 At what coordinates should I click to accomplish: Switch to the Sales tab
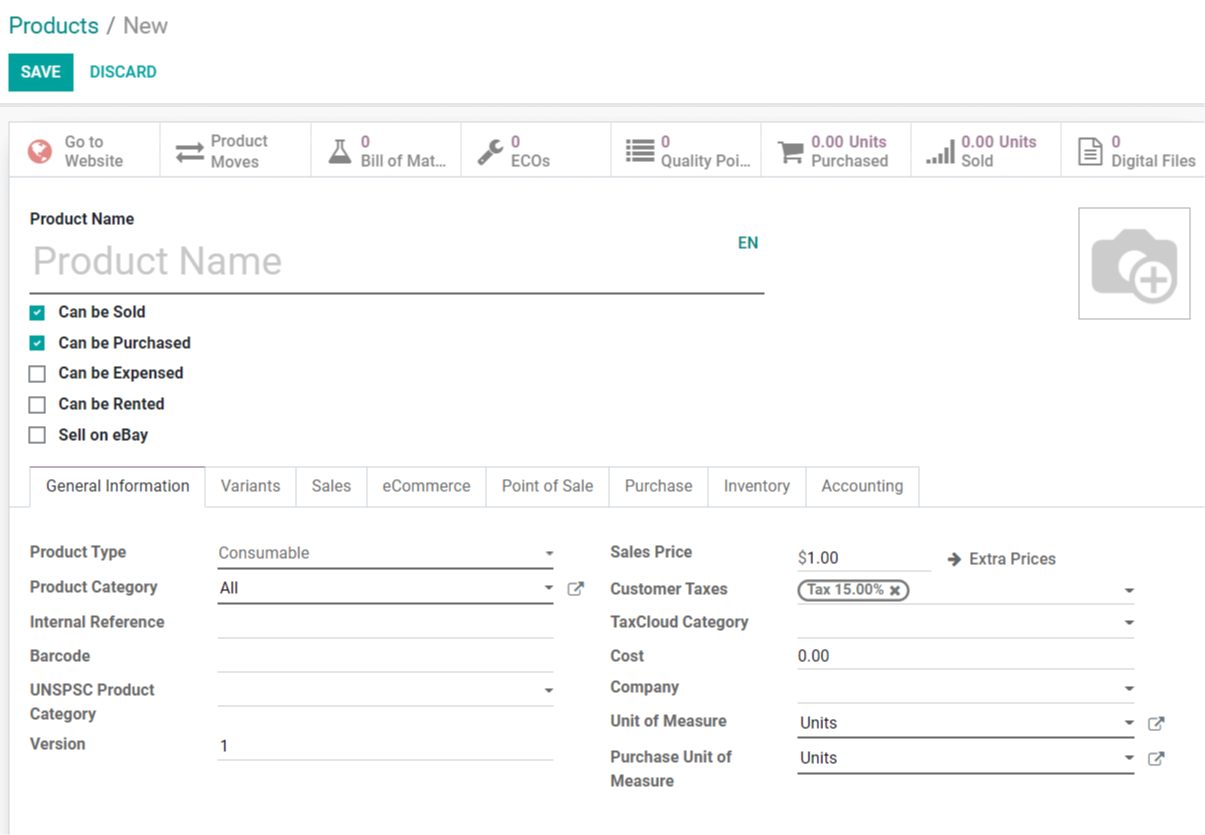331,486
